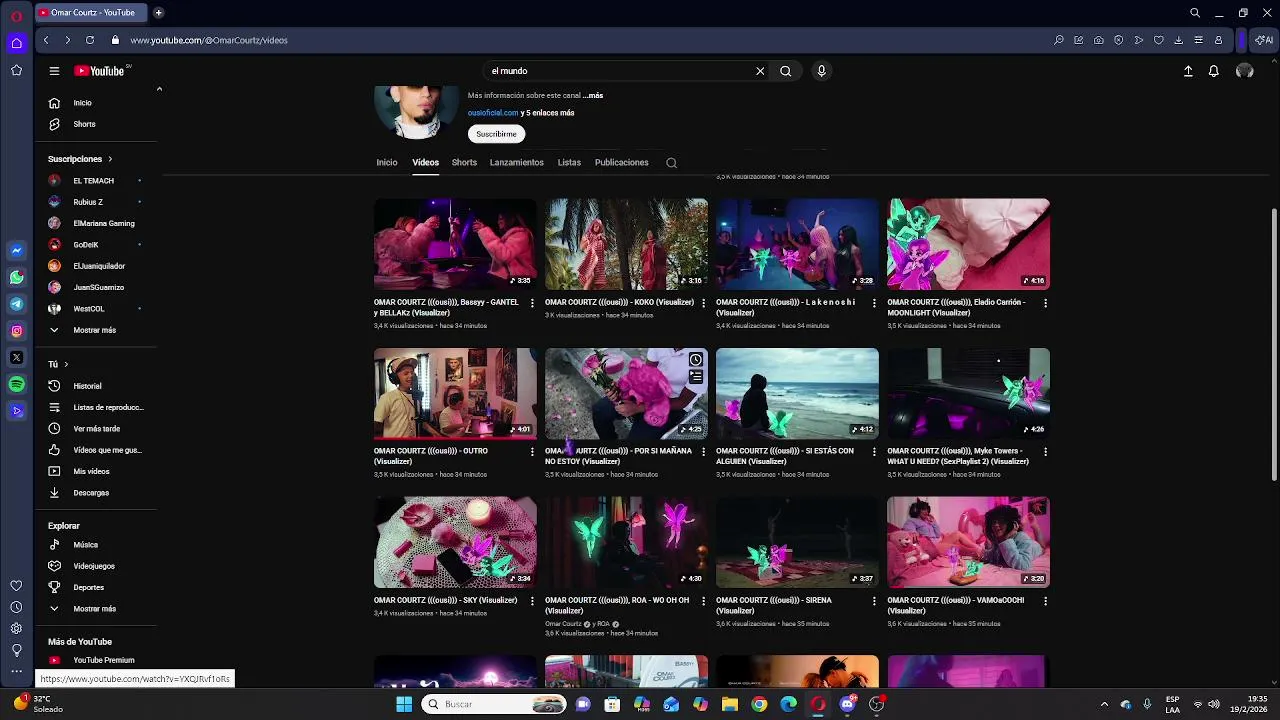The width and height of the screenshot is (1280, 720).
Task: Open Google Chrome from taskbar
Action: click(759, 704)
